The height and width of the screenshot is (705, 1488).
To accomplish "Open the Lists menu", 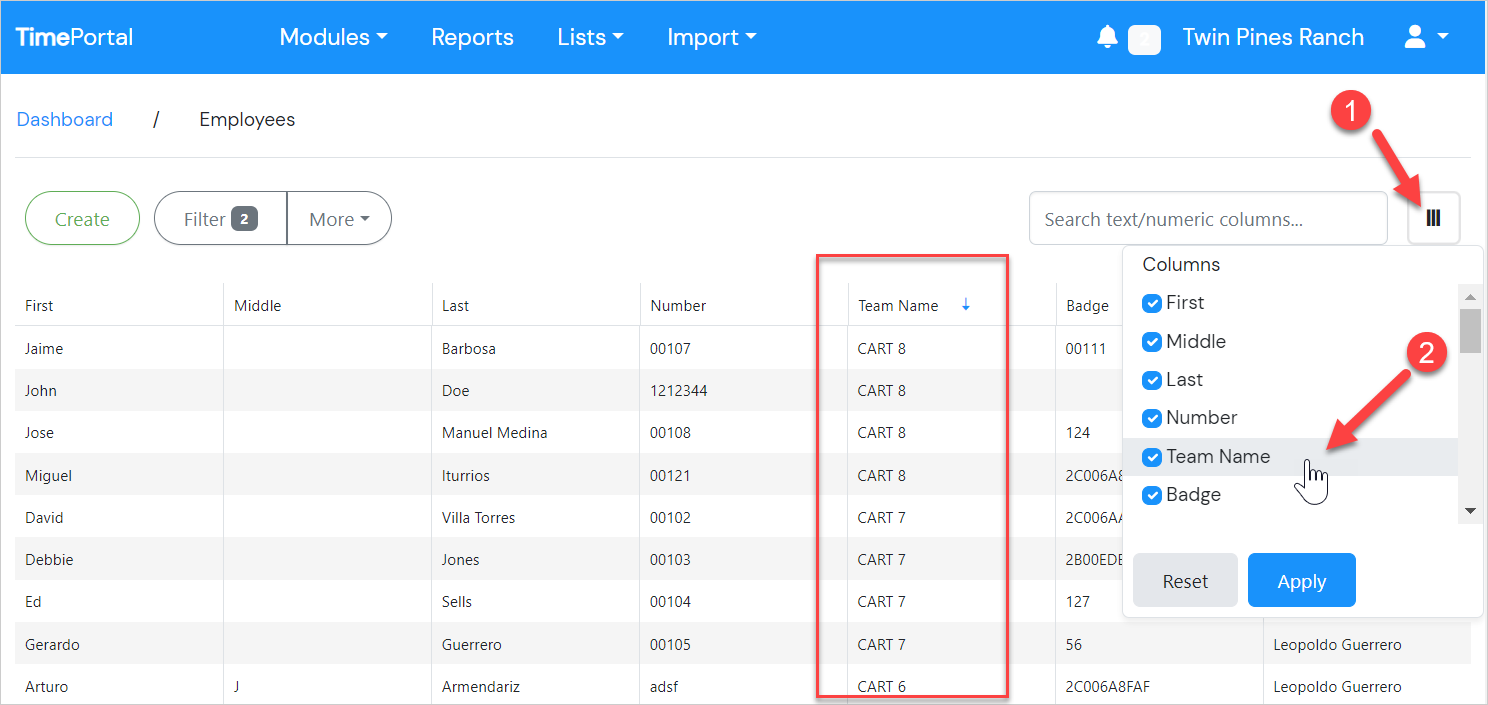I will point(590,38).
